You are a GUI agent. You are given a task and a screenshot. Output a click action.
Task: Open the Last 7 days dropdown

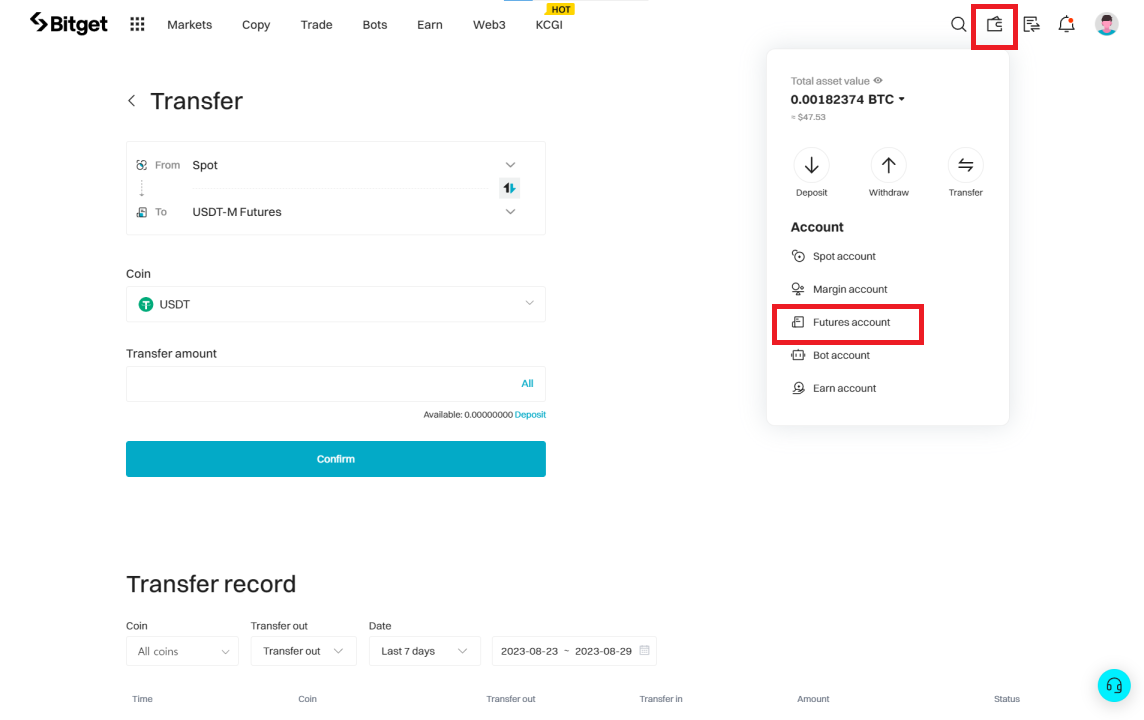tap(425, 651)
